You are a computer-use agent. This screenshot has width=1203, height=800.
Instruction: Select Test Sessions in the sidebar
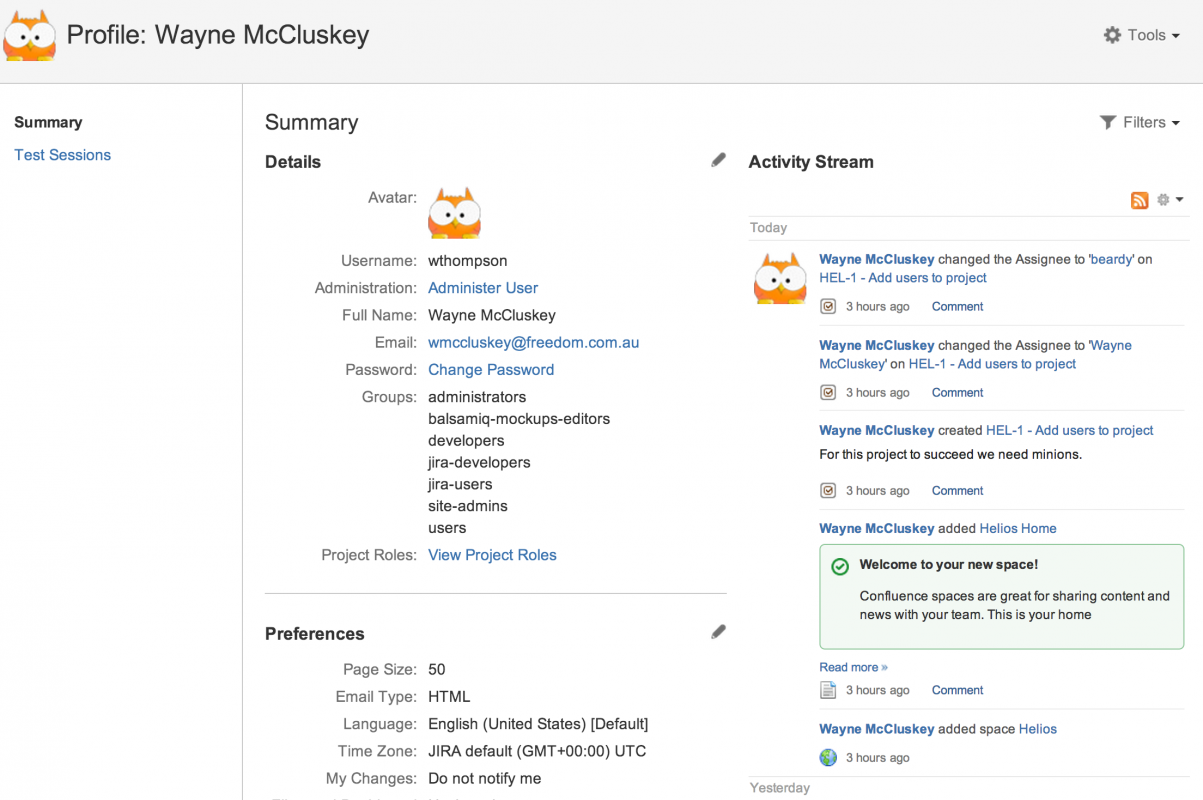[62, 155]
